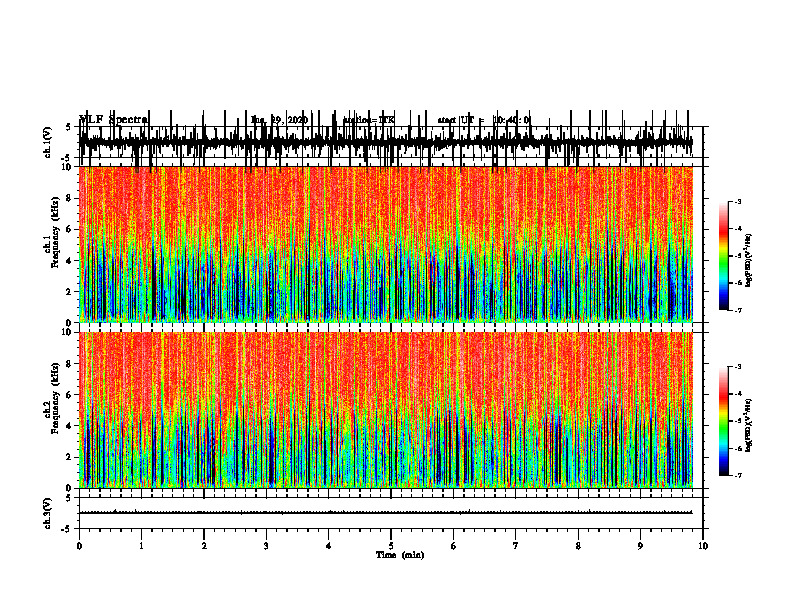This screenshot has width=792, height=612.
Task: Click the "2" kHz tick beside ch.1 spectrogram
Action: 70,291
